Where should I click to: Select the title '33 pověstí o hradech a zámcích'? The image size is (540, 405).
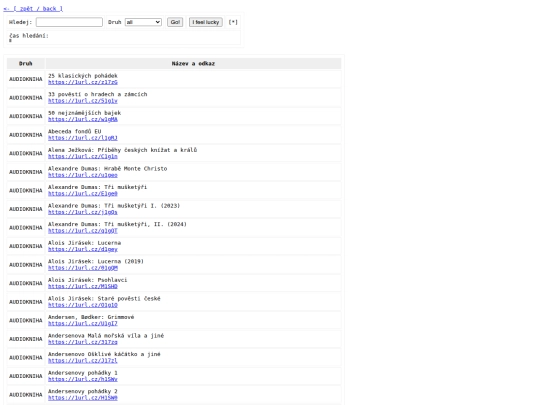97,94
